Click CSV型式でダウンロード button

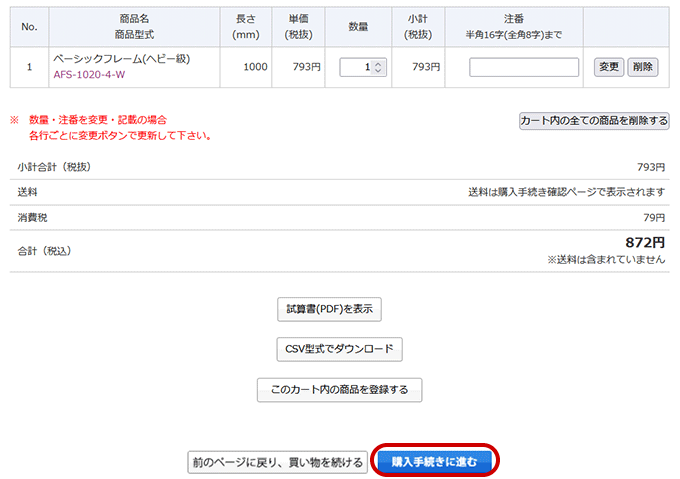tap(338, 349)
